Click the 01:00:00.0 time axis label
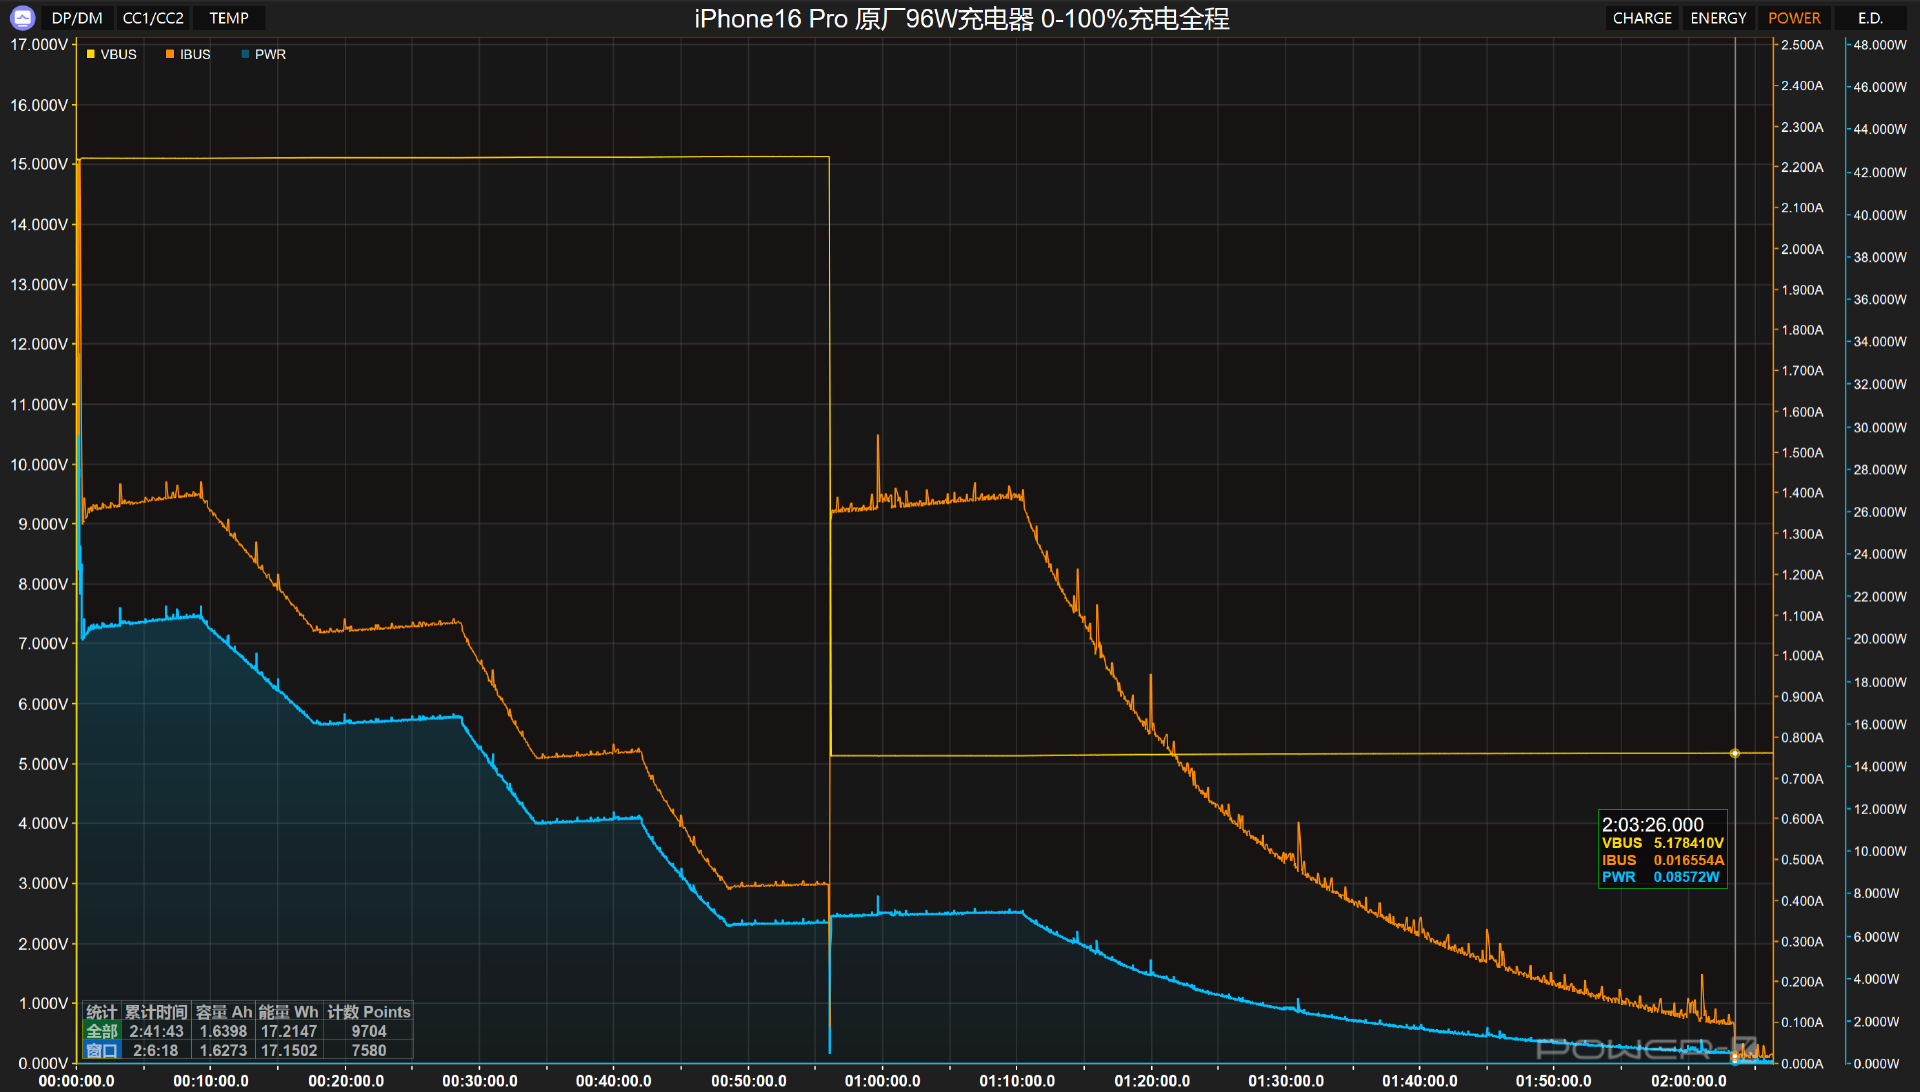The width and height of the screenshot is (1920, 1092). click(882, 1081)
